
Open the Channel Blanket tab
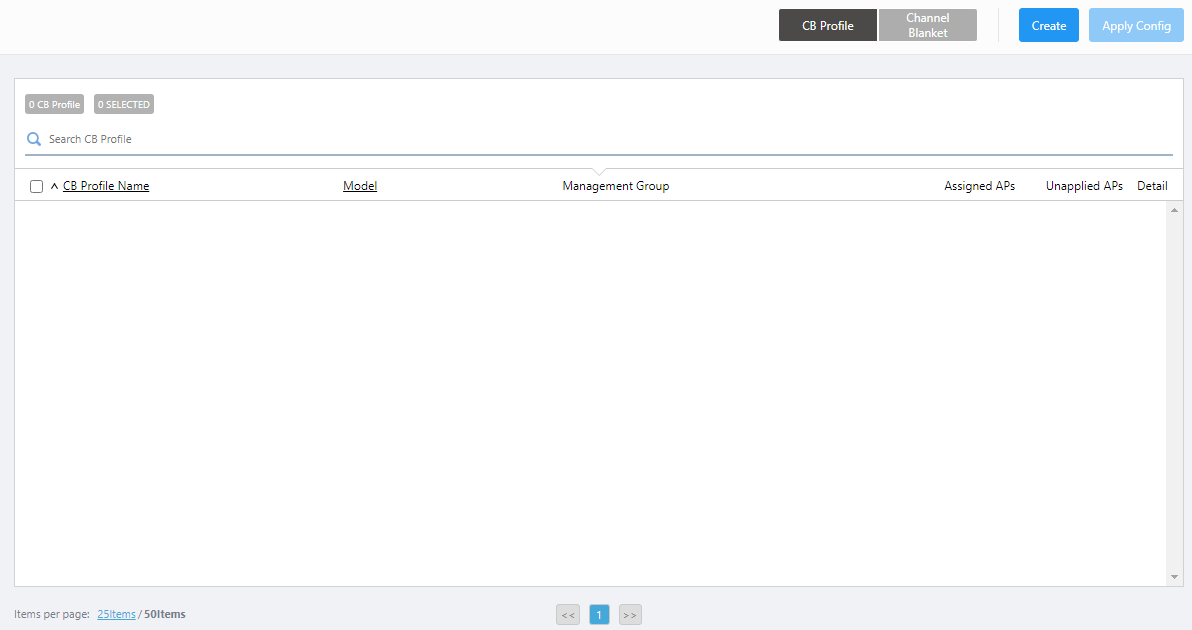(x=927, y=25)
